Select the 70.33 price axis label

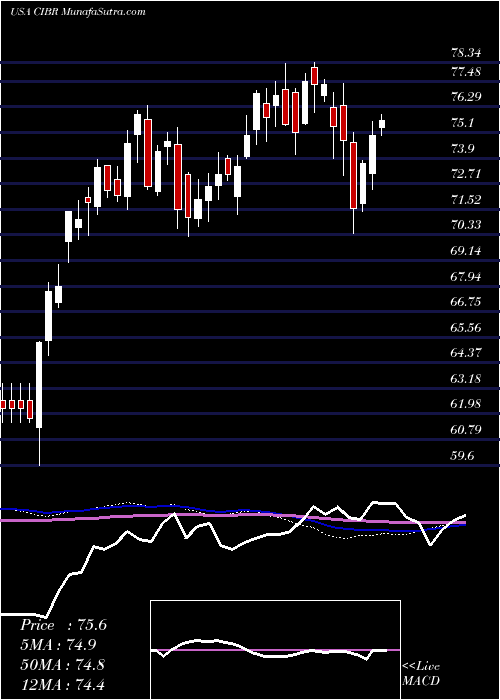coord(466,225)
